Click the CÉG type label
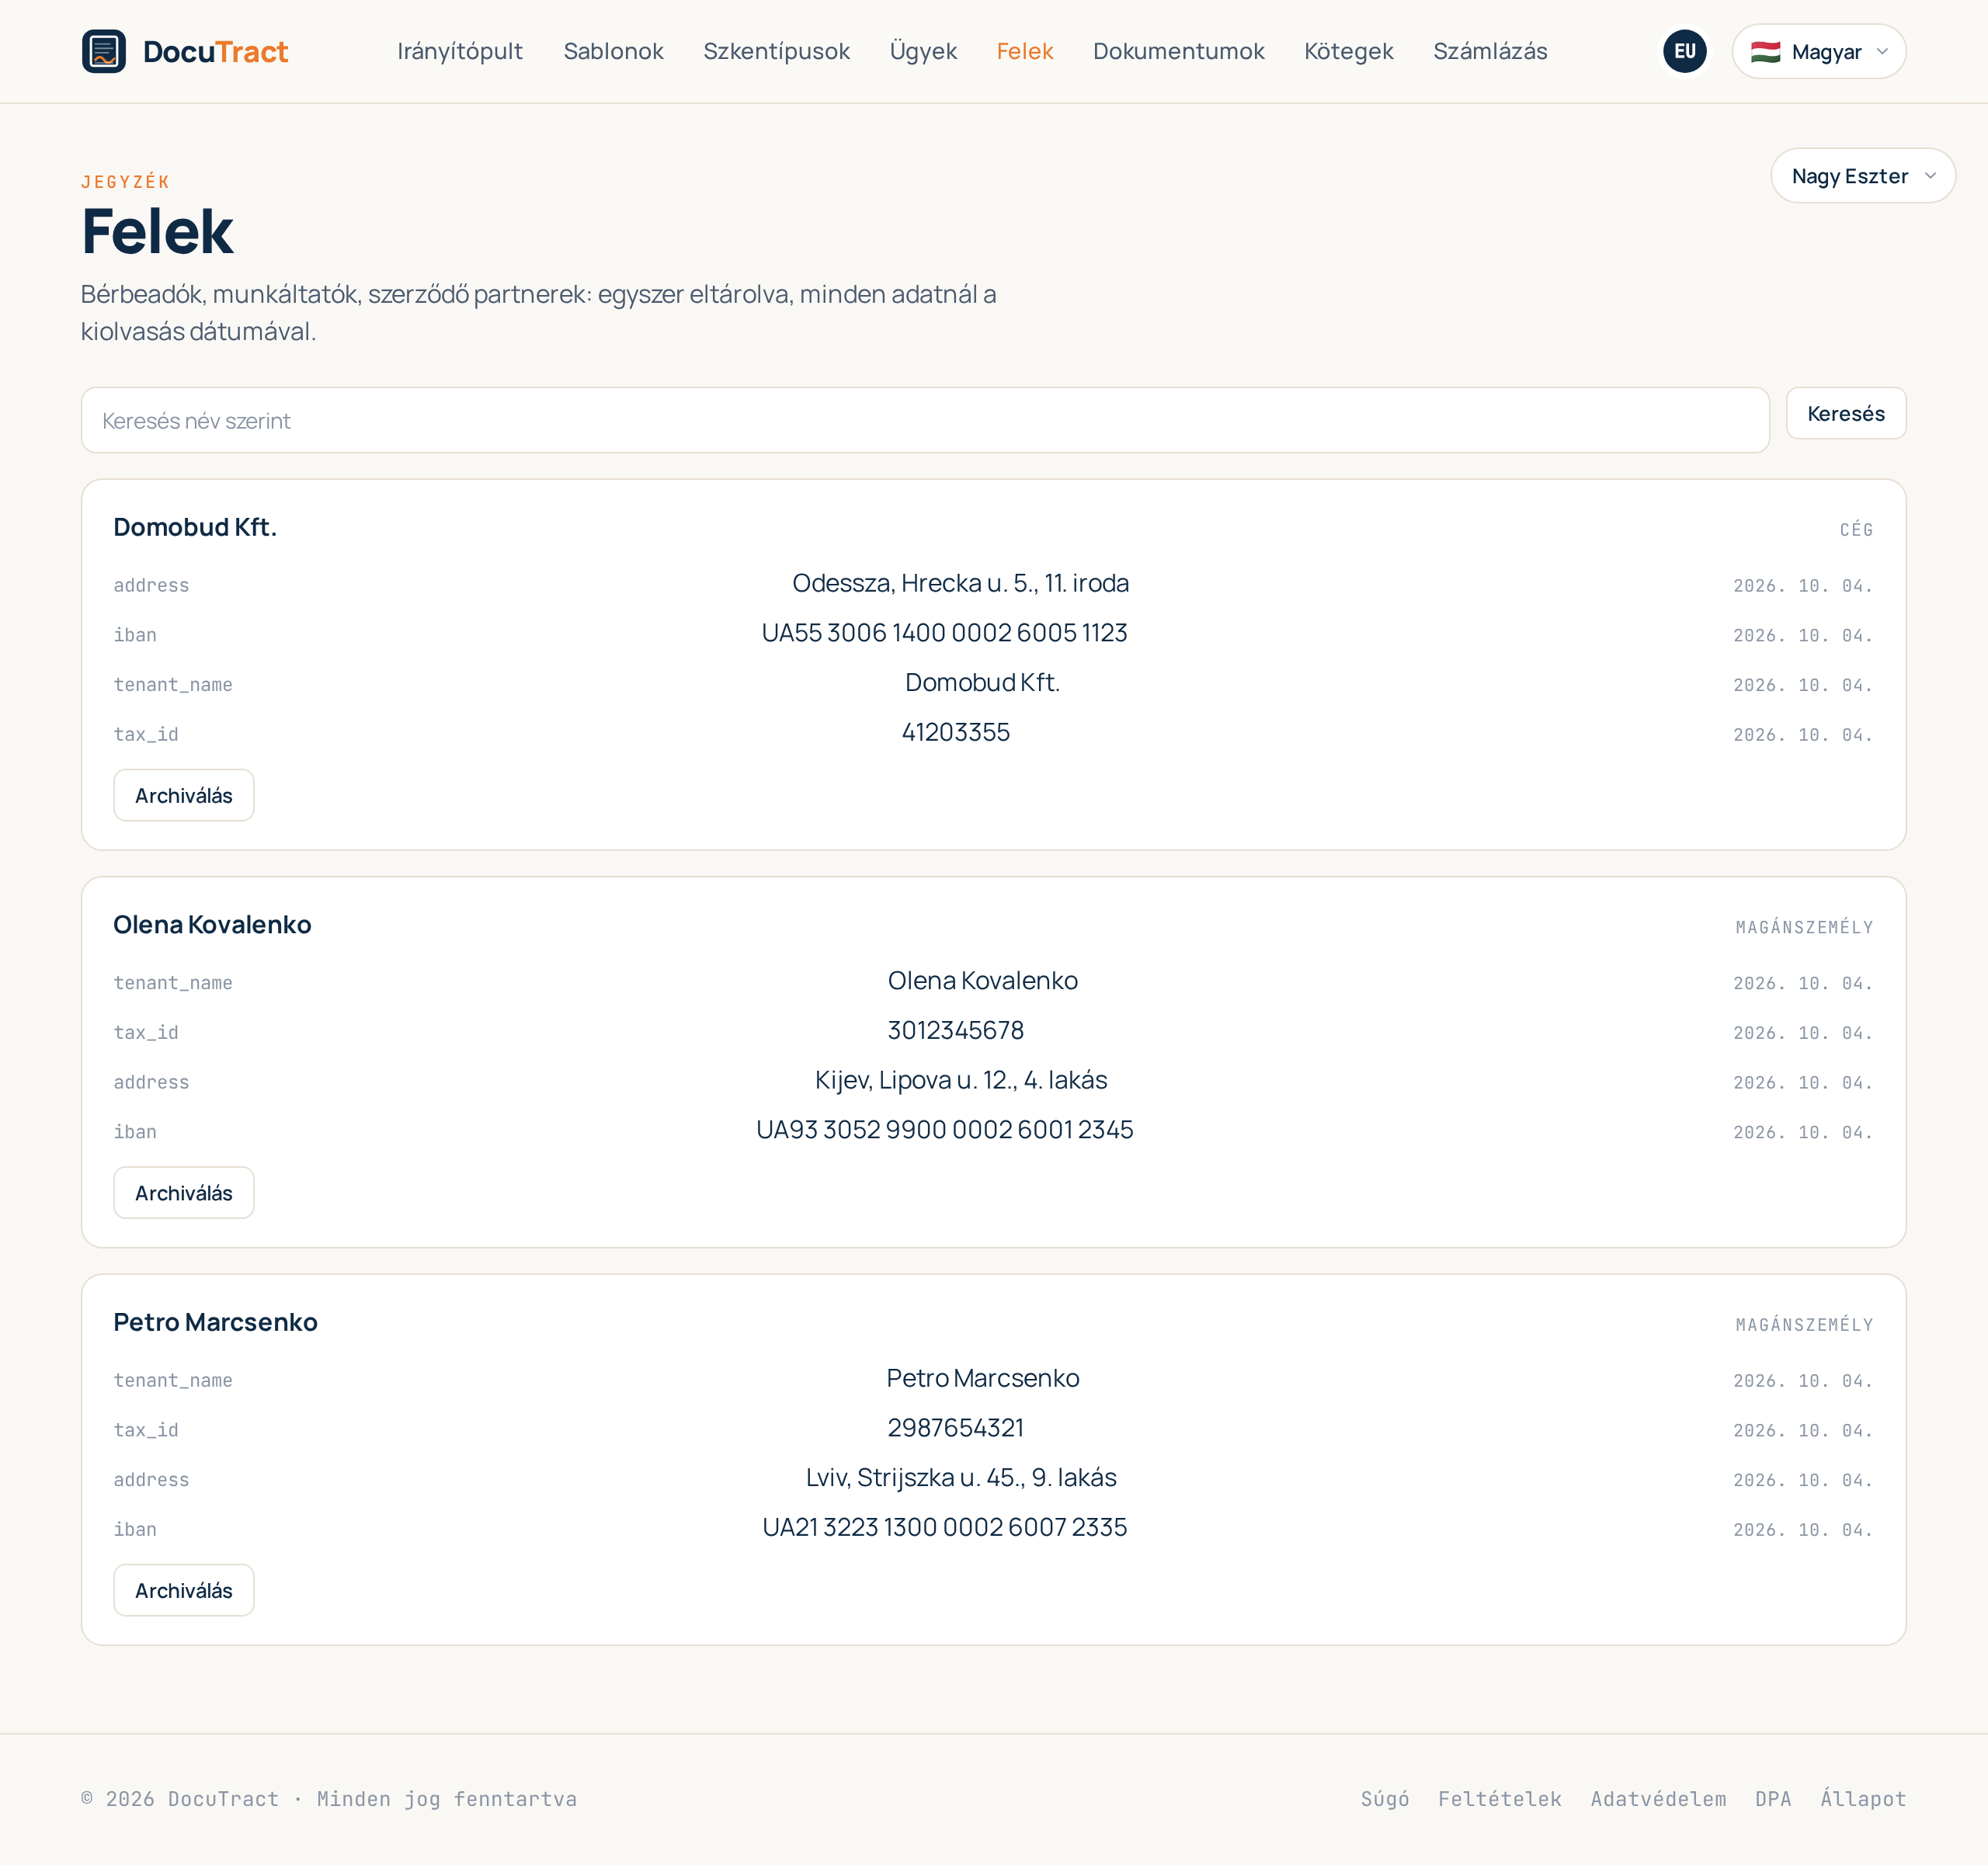1988x1865 pixels. point(1856,530)
